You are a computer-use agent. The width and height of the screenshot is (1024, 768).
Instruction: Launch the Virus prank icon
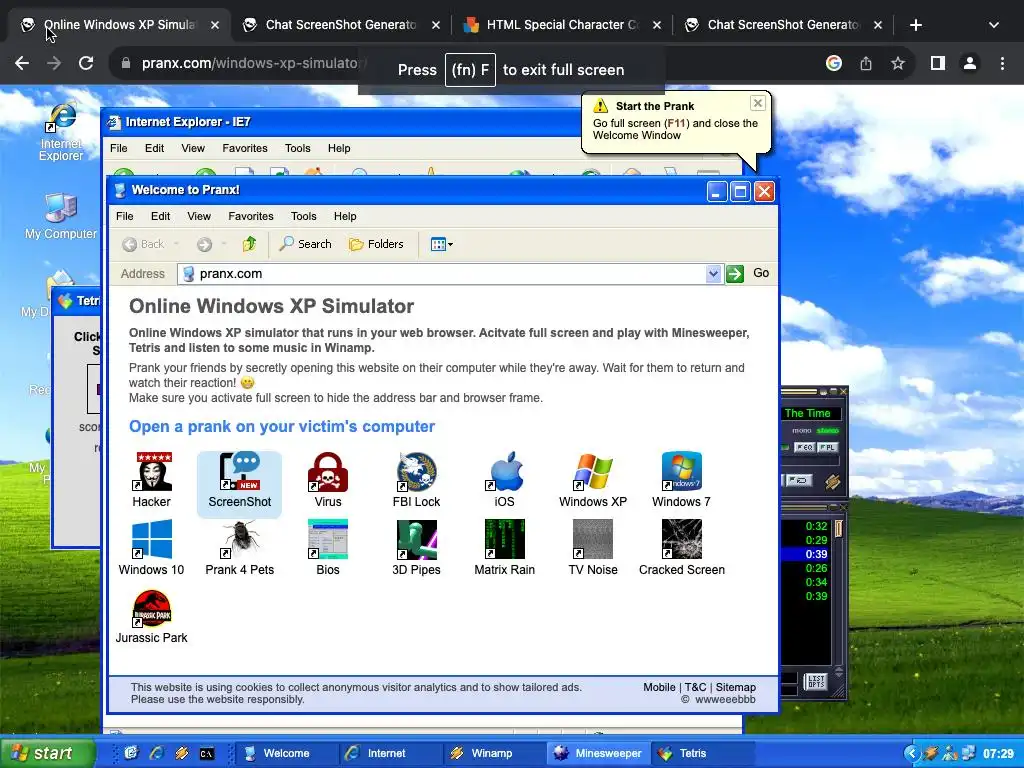[x=328, y=481]
